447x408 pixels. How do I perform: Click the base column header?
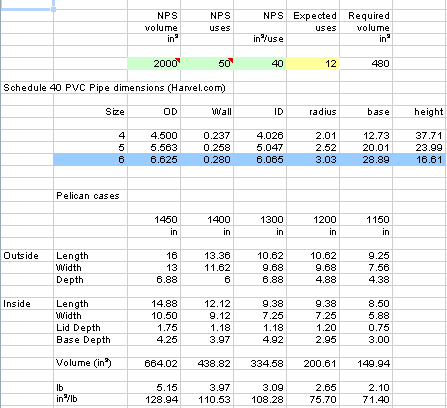coord(378,112)
